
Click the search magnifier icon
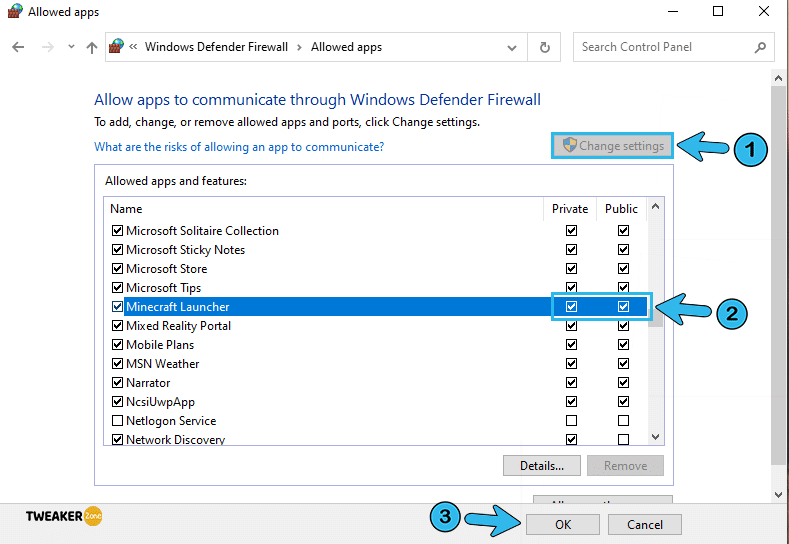(760, 47)
